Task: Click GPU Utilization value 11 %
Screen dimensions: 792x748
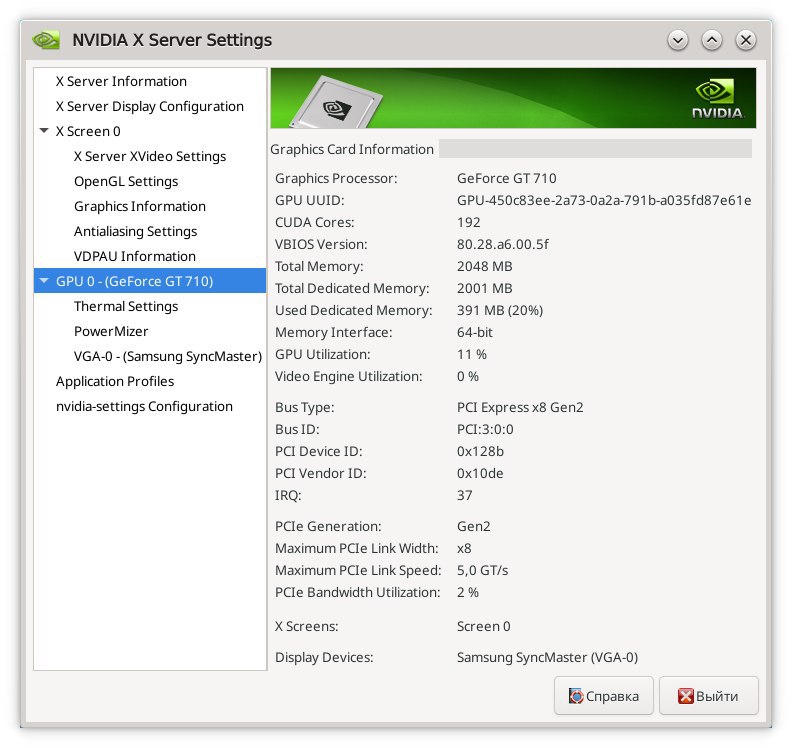Action: pyautogui.click(x=471, y=354)
